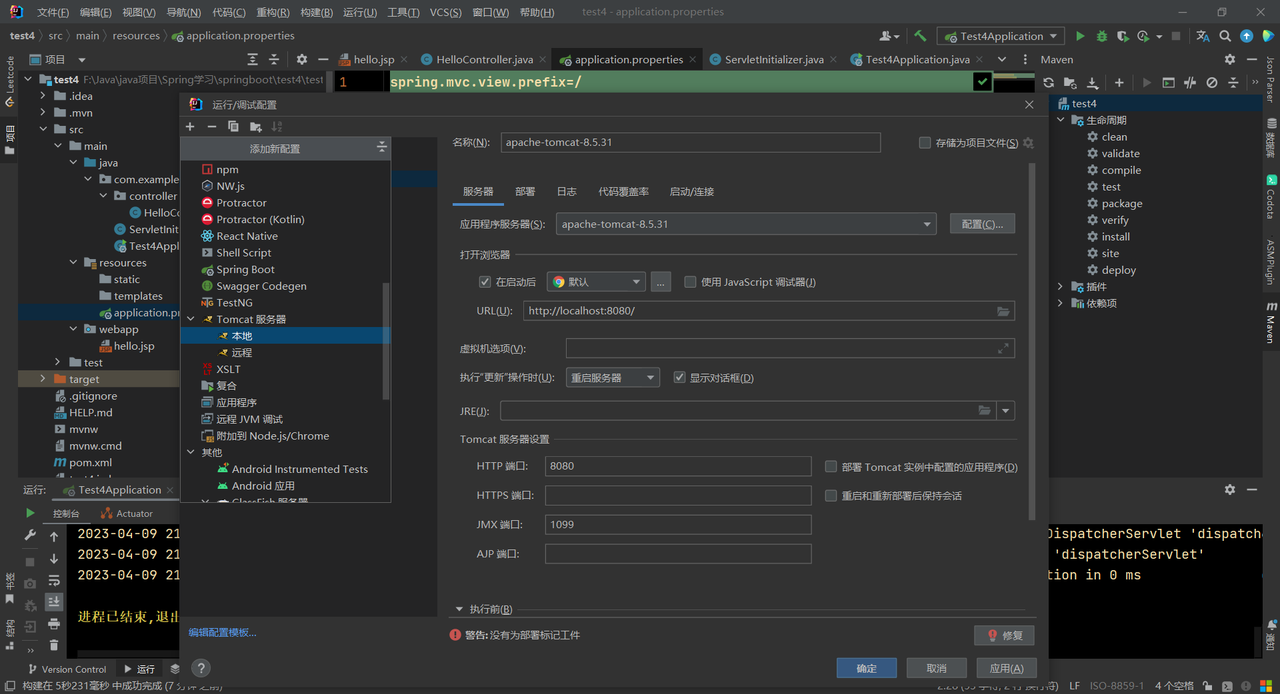Download Maven sources and documentation
The height and width of the screenshot is (694, 1280).
click(x=1093, y=83)
